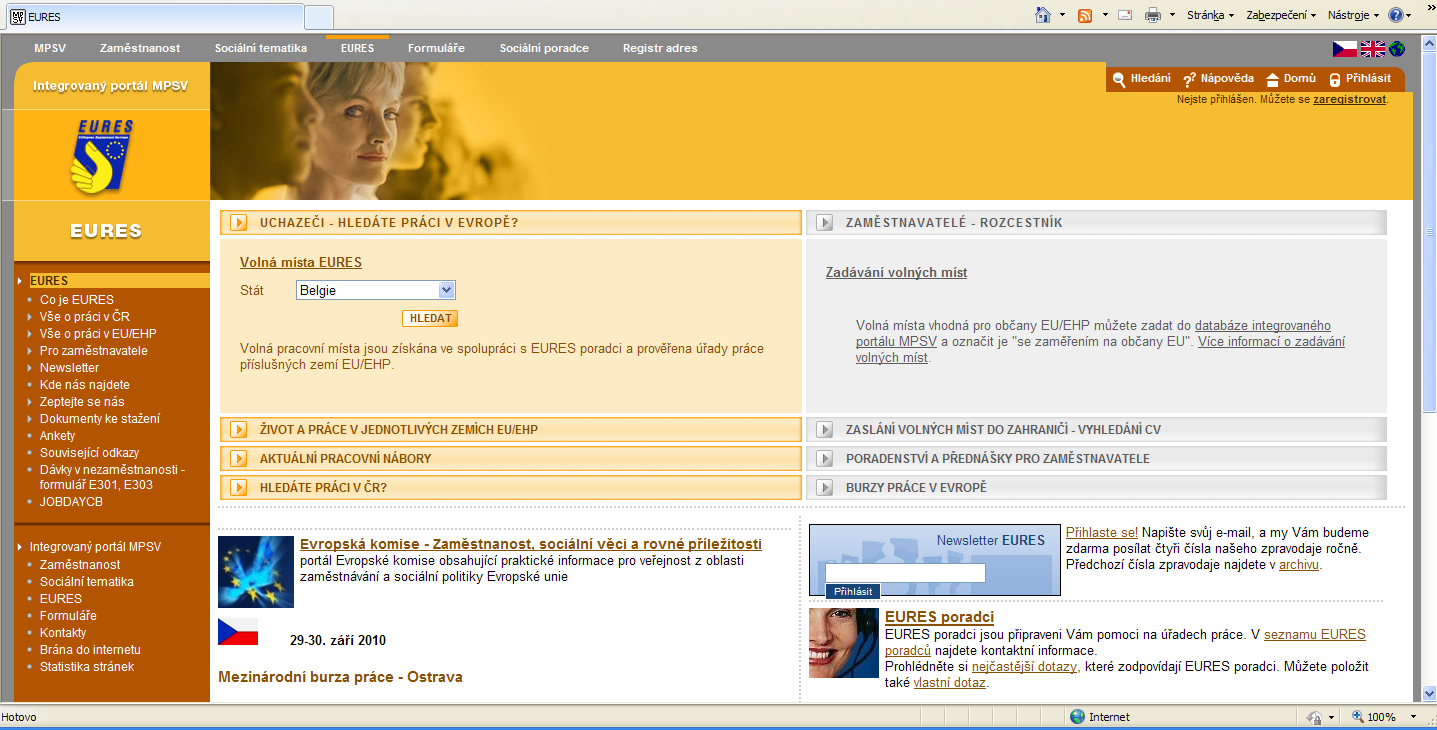
Task: Click the Internet zone globe in the status bar
Action: pos(1077,717)
